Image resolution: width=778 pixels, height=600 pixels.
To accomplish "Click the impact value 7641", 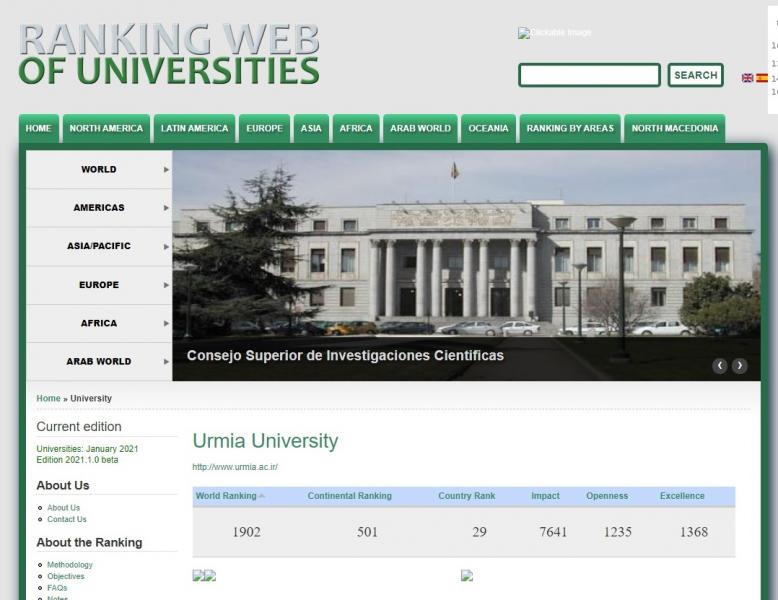I will [x=553, y=532].
